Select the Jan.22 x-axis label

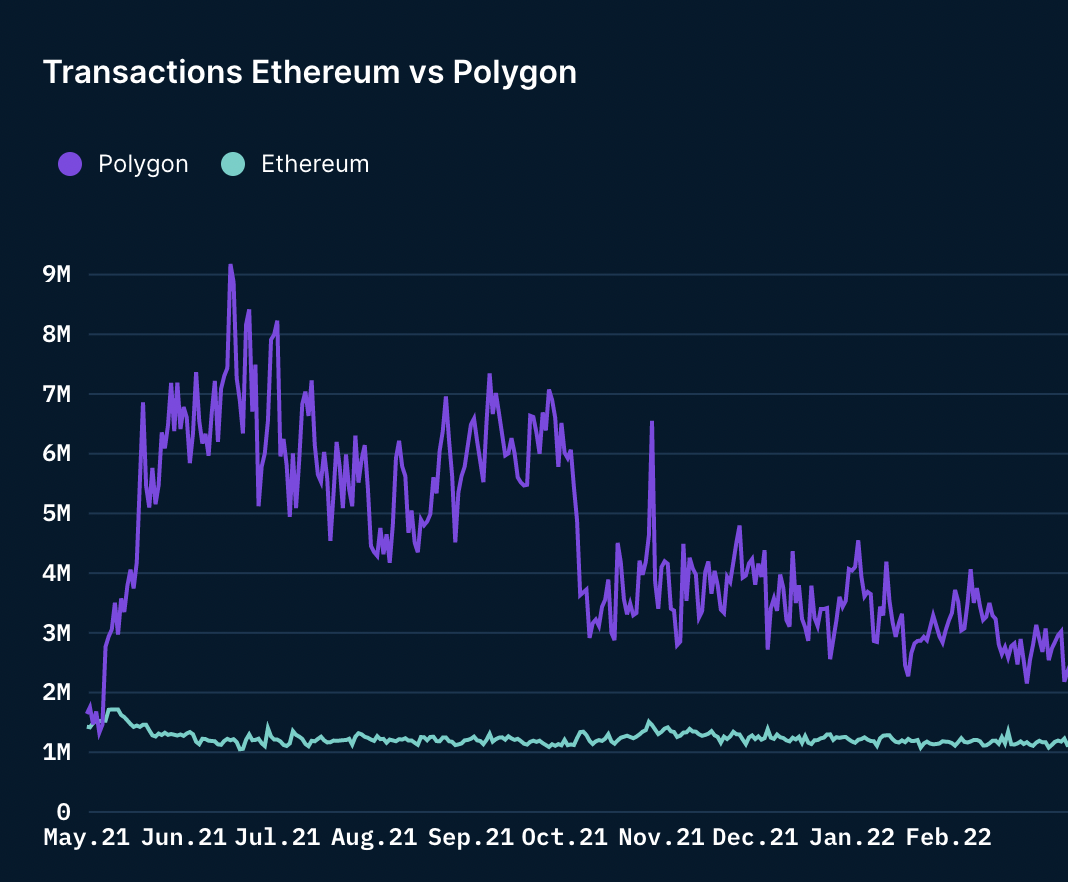click(x=852, y=837)
